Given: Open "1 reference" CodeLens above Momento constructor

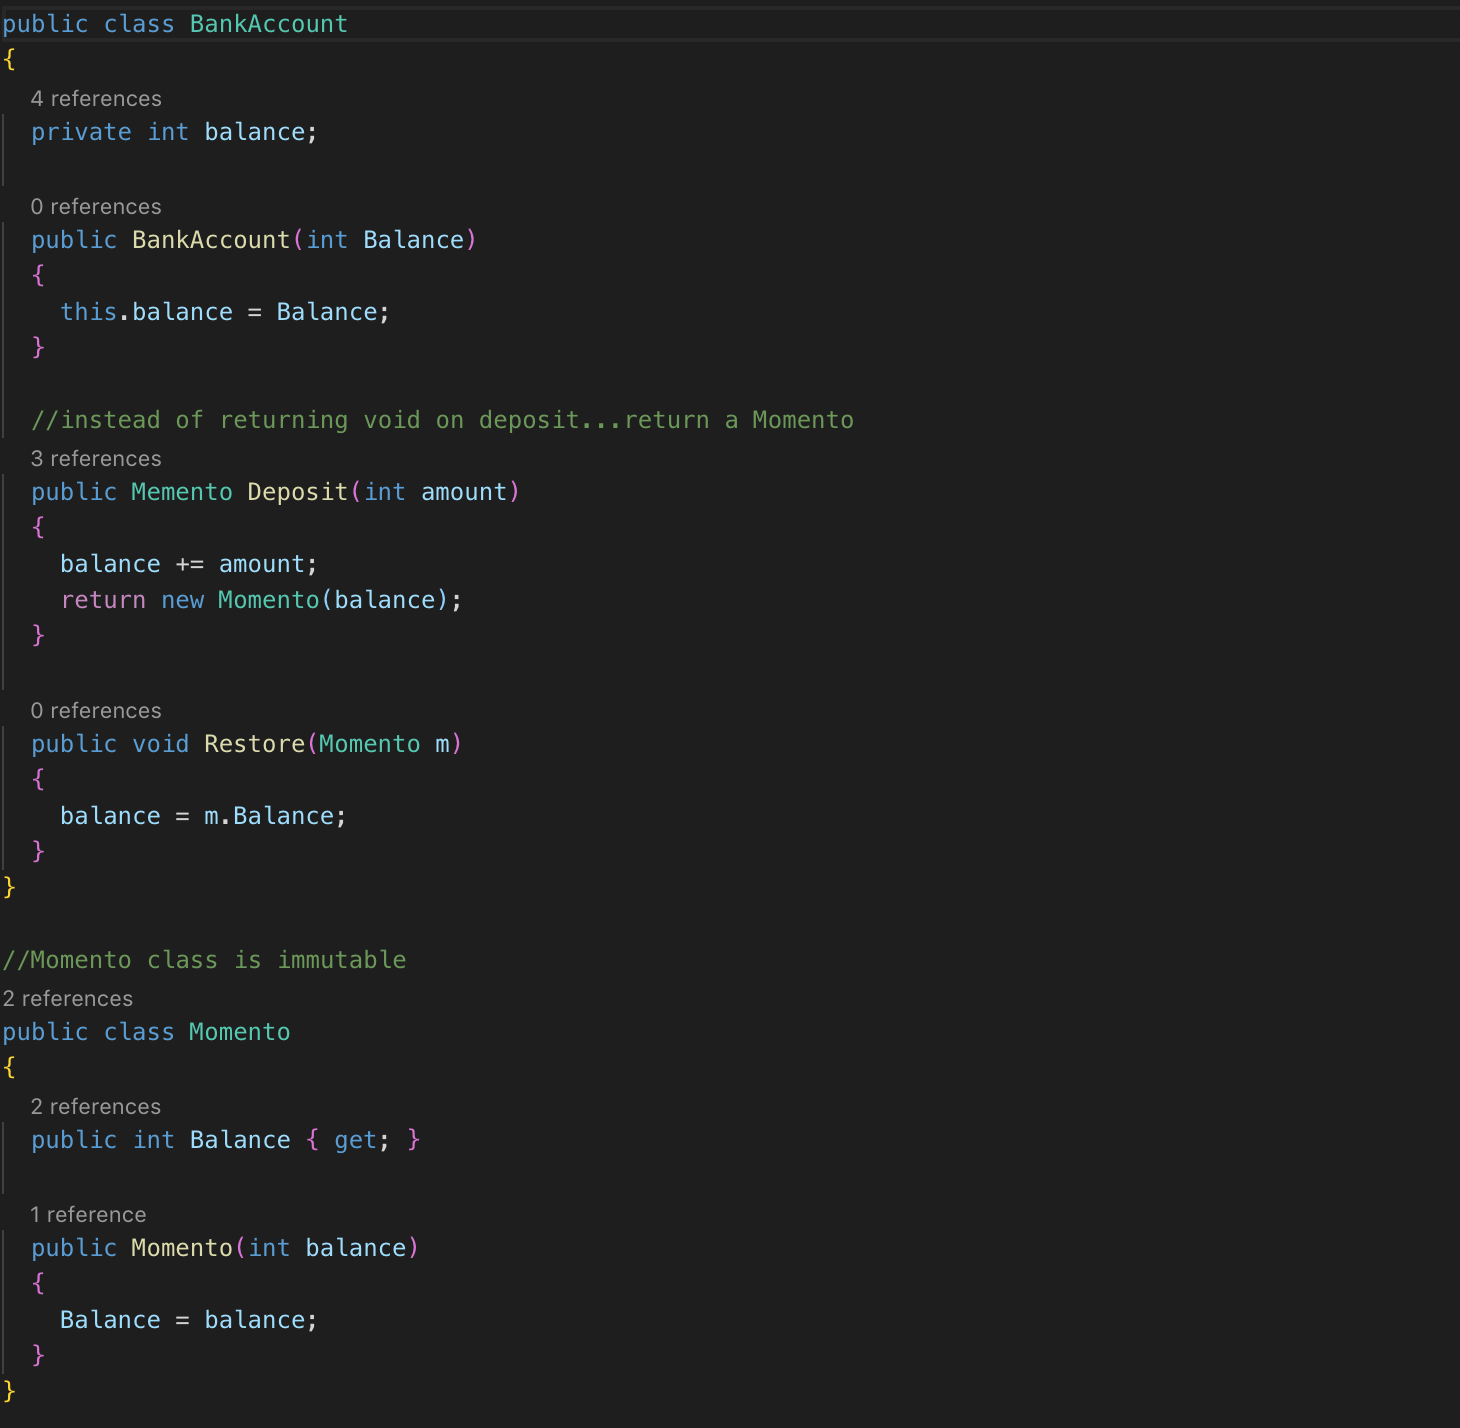Looking at the screenshot, I should click(x=88, y=1215).
